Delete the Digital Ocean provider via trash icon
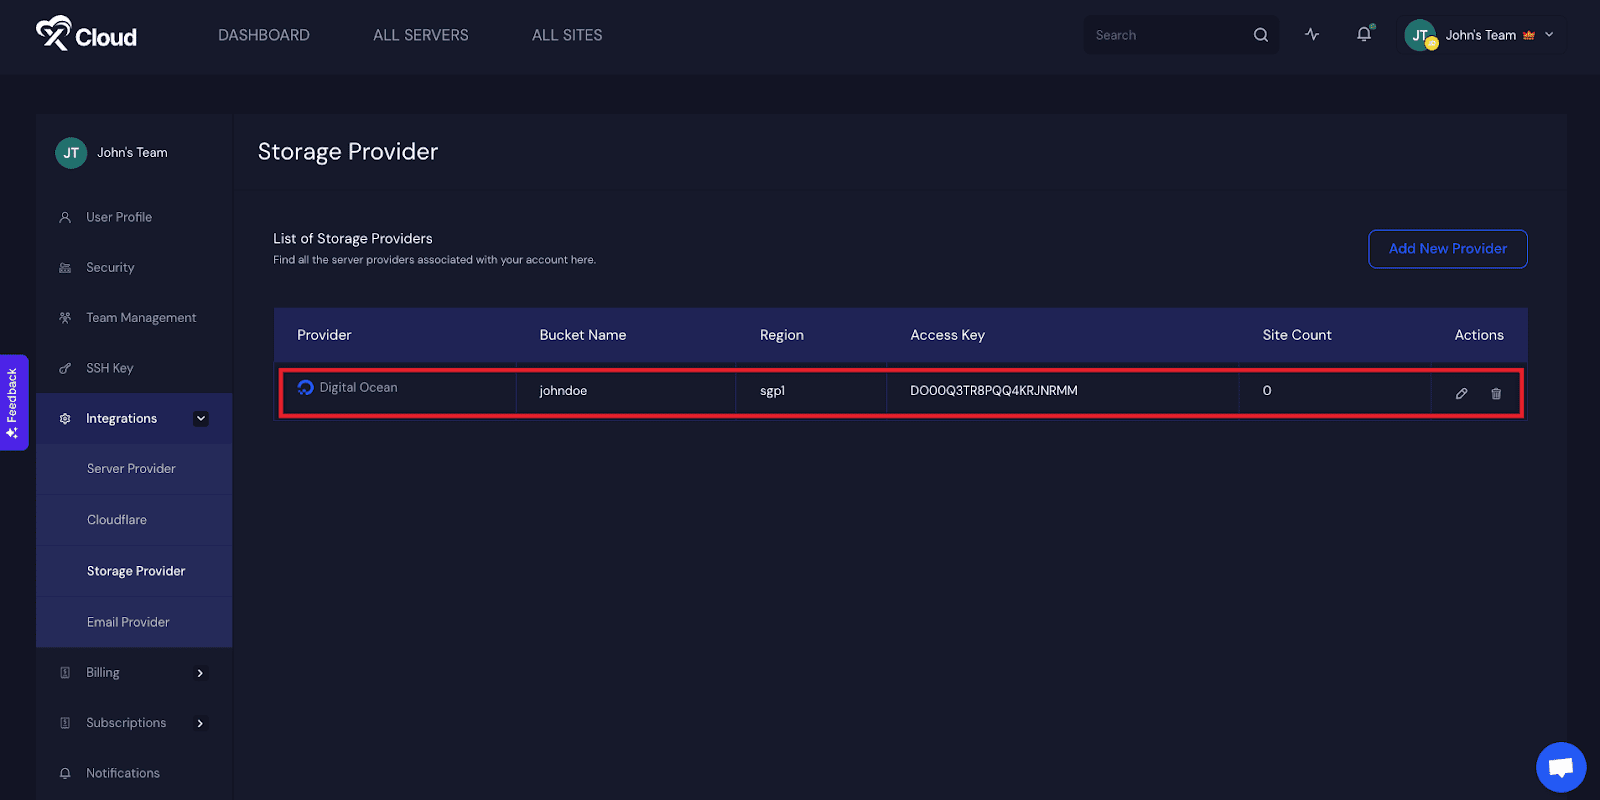Image resolution: width=1600 pixels, height=800 pixels. click(x=1496, y=394)
